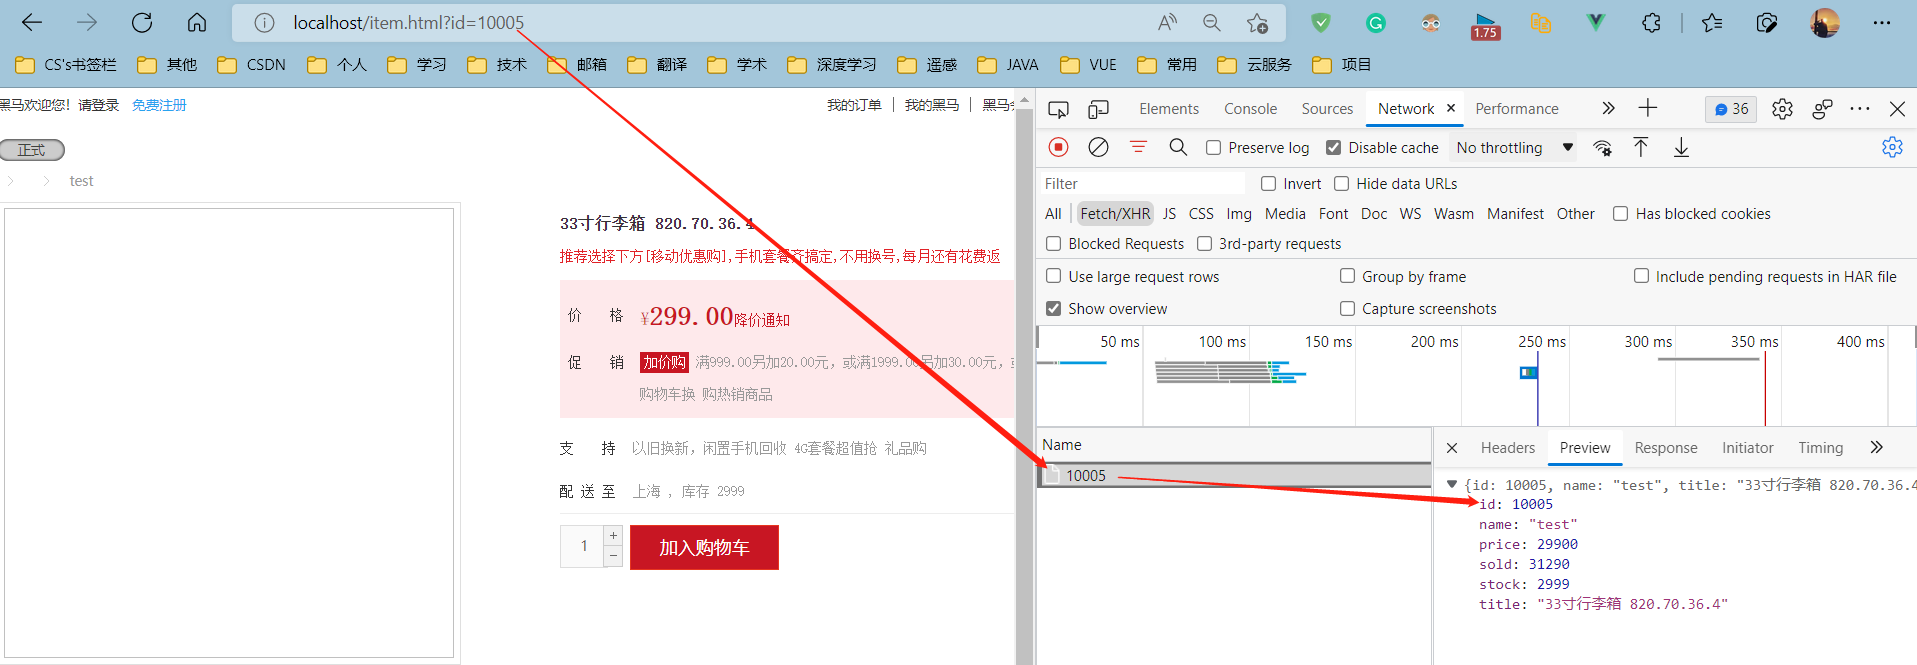This screenshot has width=1917, height=665.
Task: Open the favorites star list
Action: point(1712,22)
